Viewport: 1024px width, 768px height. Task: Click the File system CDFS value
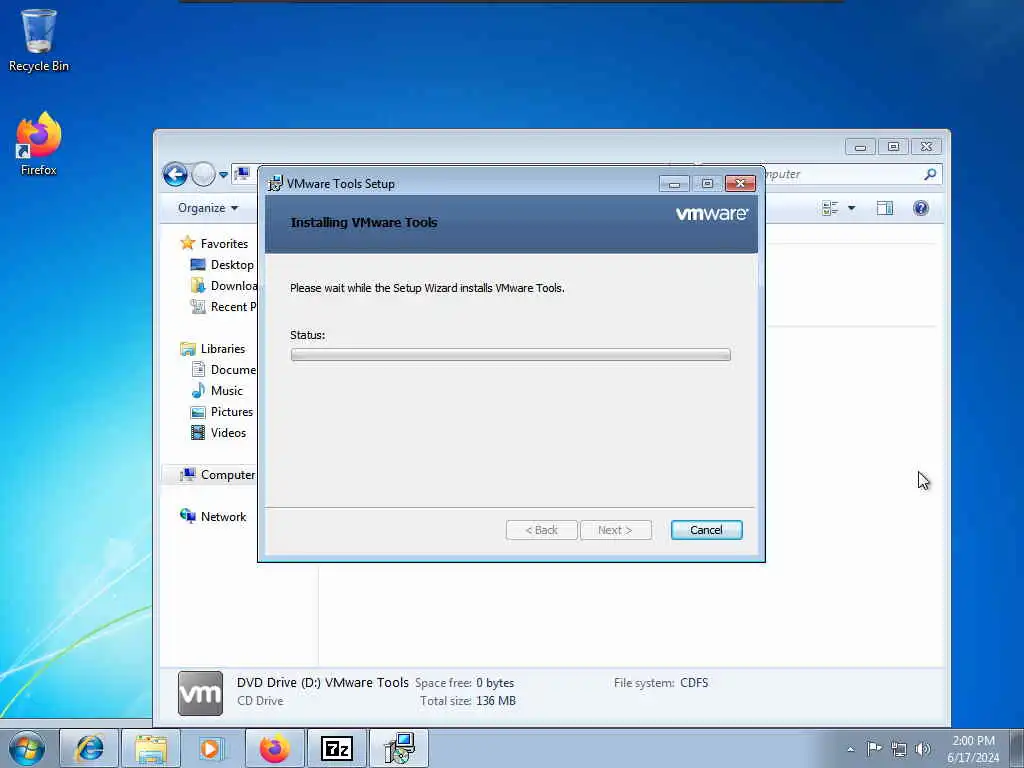694,682
